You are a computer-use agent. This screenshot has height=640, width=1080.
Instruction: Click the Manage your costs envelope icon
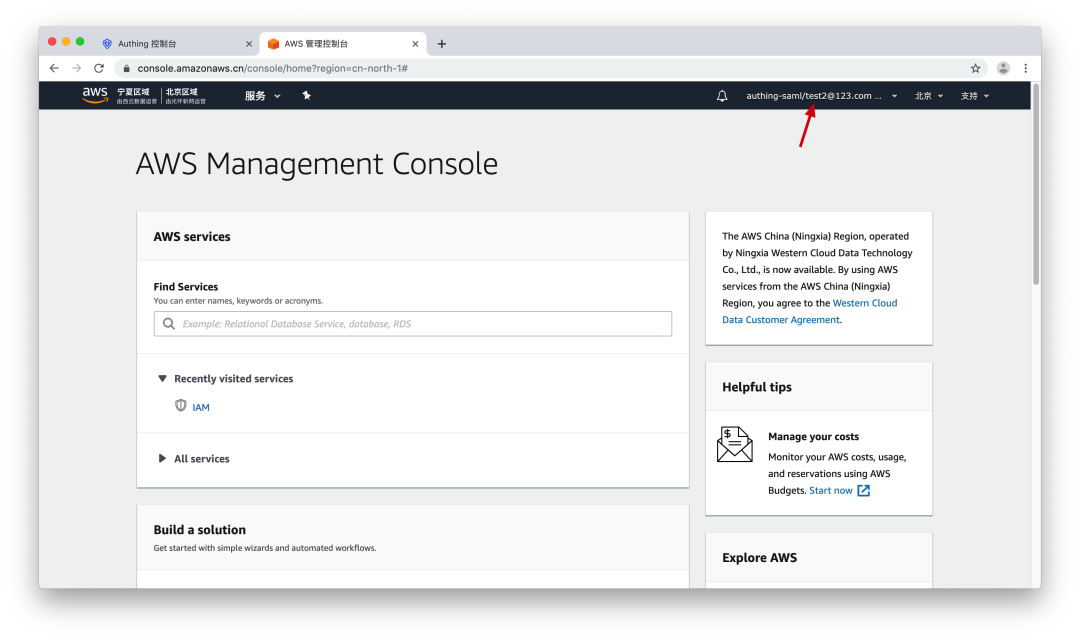click(734, 444)
